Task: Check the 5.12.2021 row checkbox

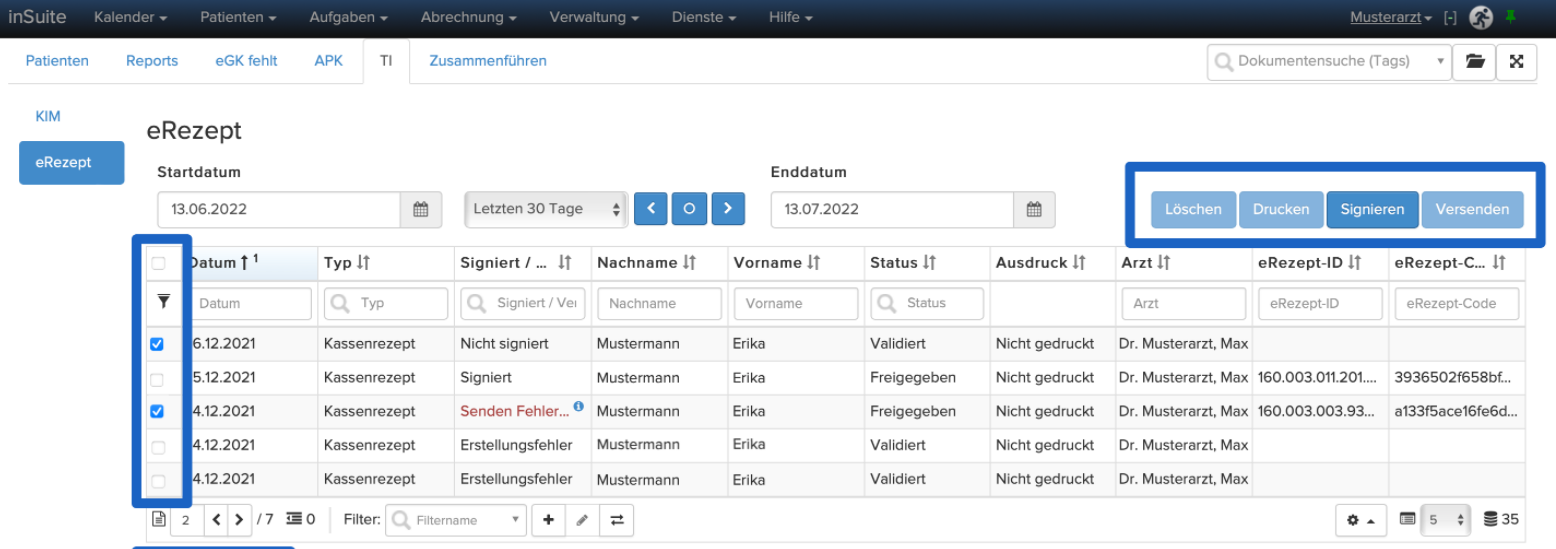Action: tap(156, 378)
